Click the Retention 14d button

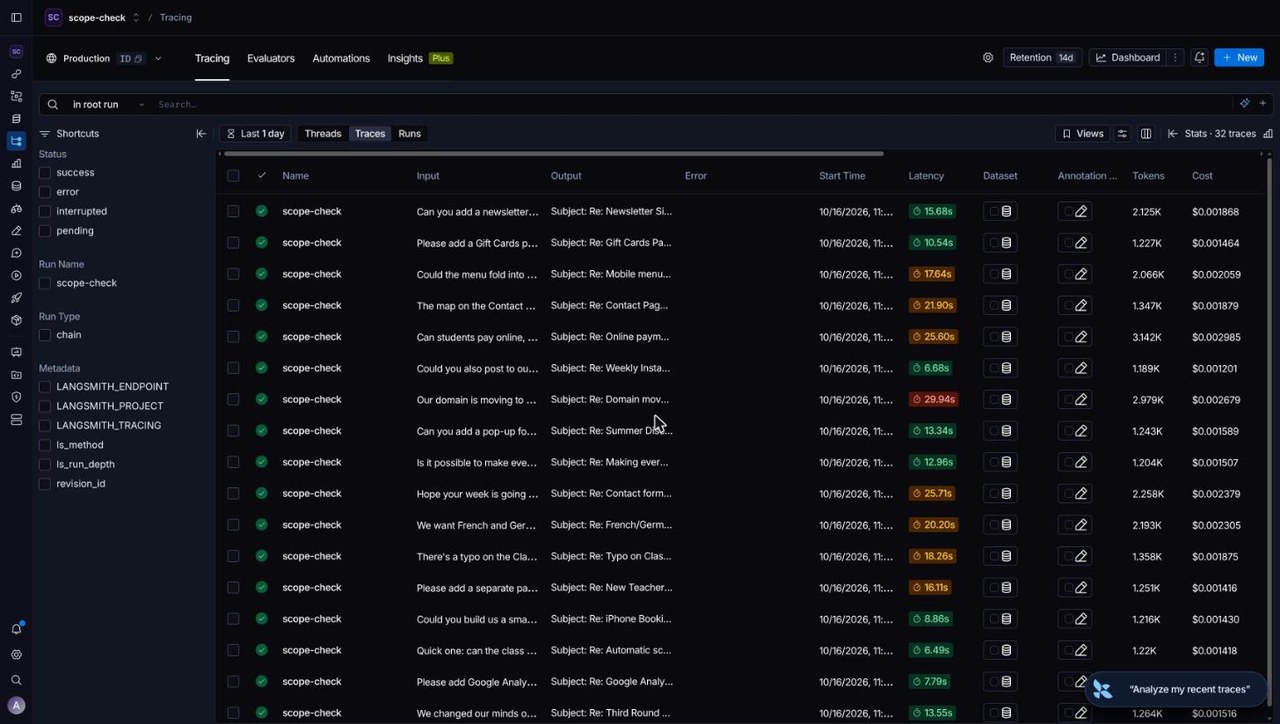click(1041, 58)
